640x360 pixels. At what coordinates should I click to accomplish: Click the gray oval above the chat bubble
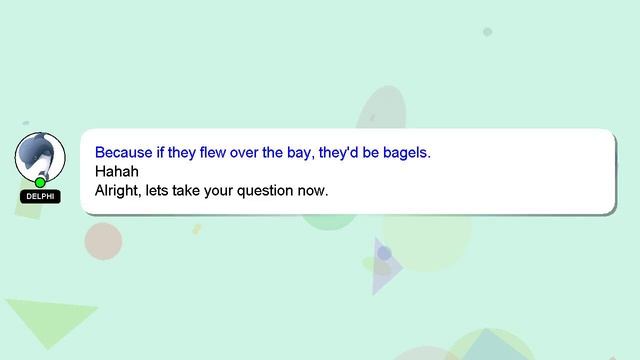click(x=382, y=107)
